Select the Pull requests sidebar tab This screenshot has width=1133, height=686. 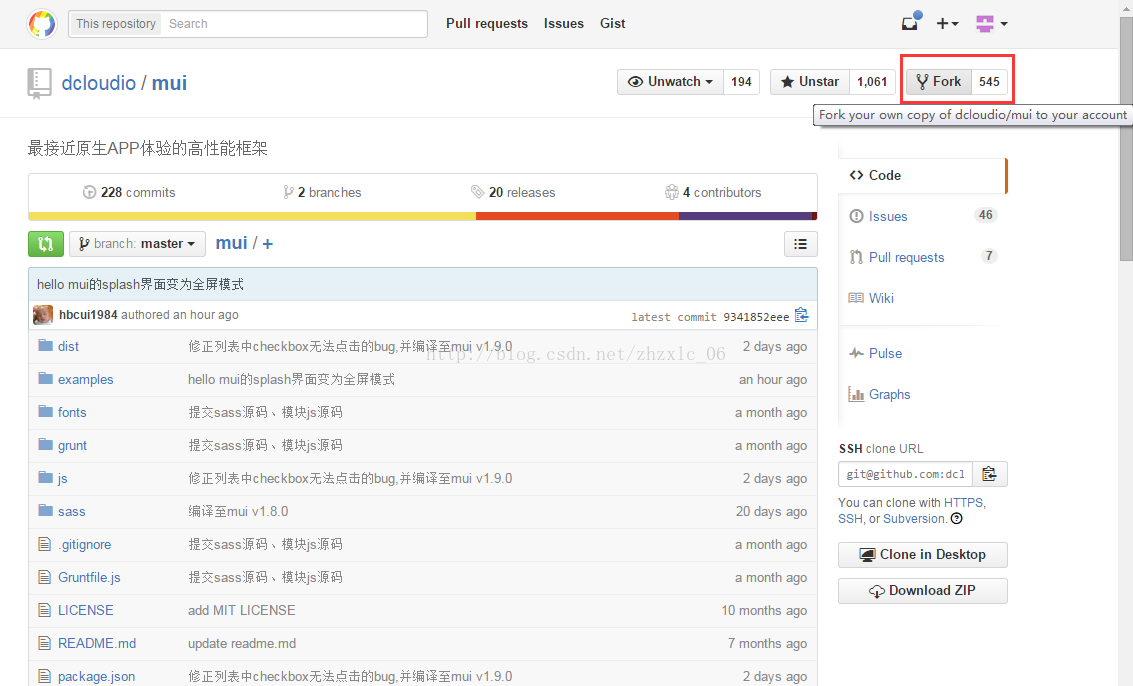(x=922, y=257)
